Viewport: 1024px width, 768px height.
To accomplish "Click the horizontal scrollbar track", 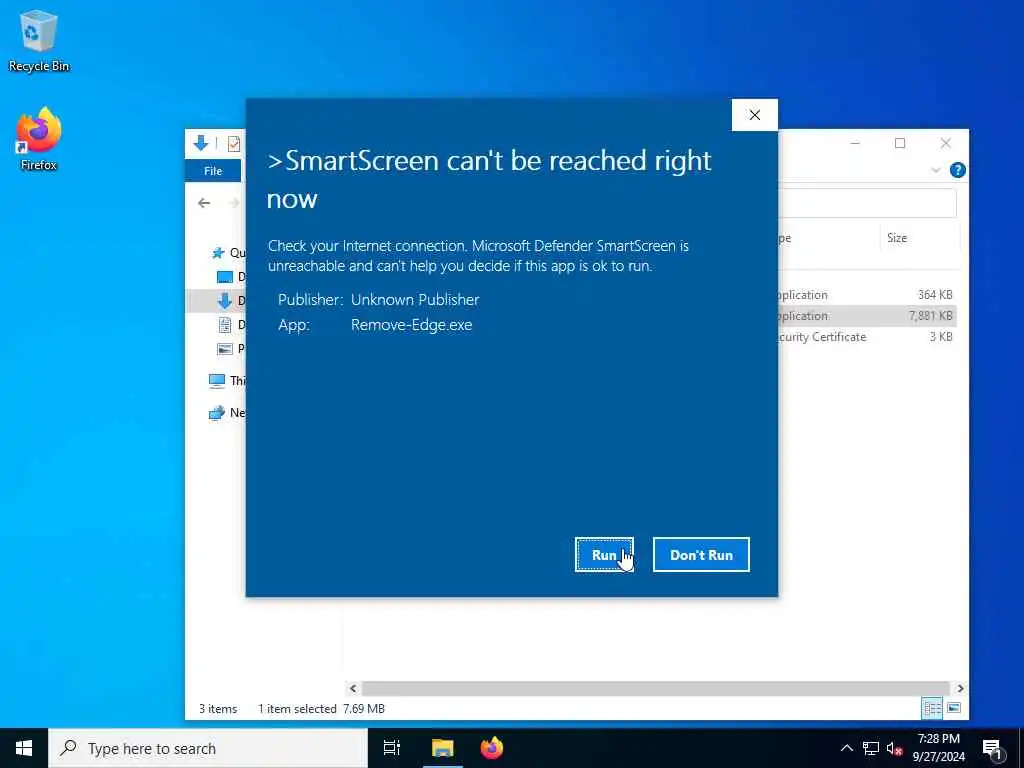I will pos(656,688).
